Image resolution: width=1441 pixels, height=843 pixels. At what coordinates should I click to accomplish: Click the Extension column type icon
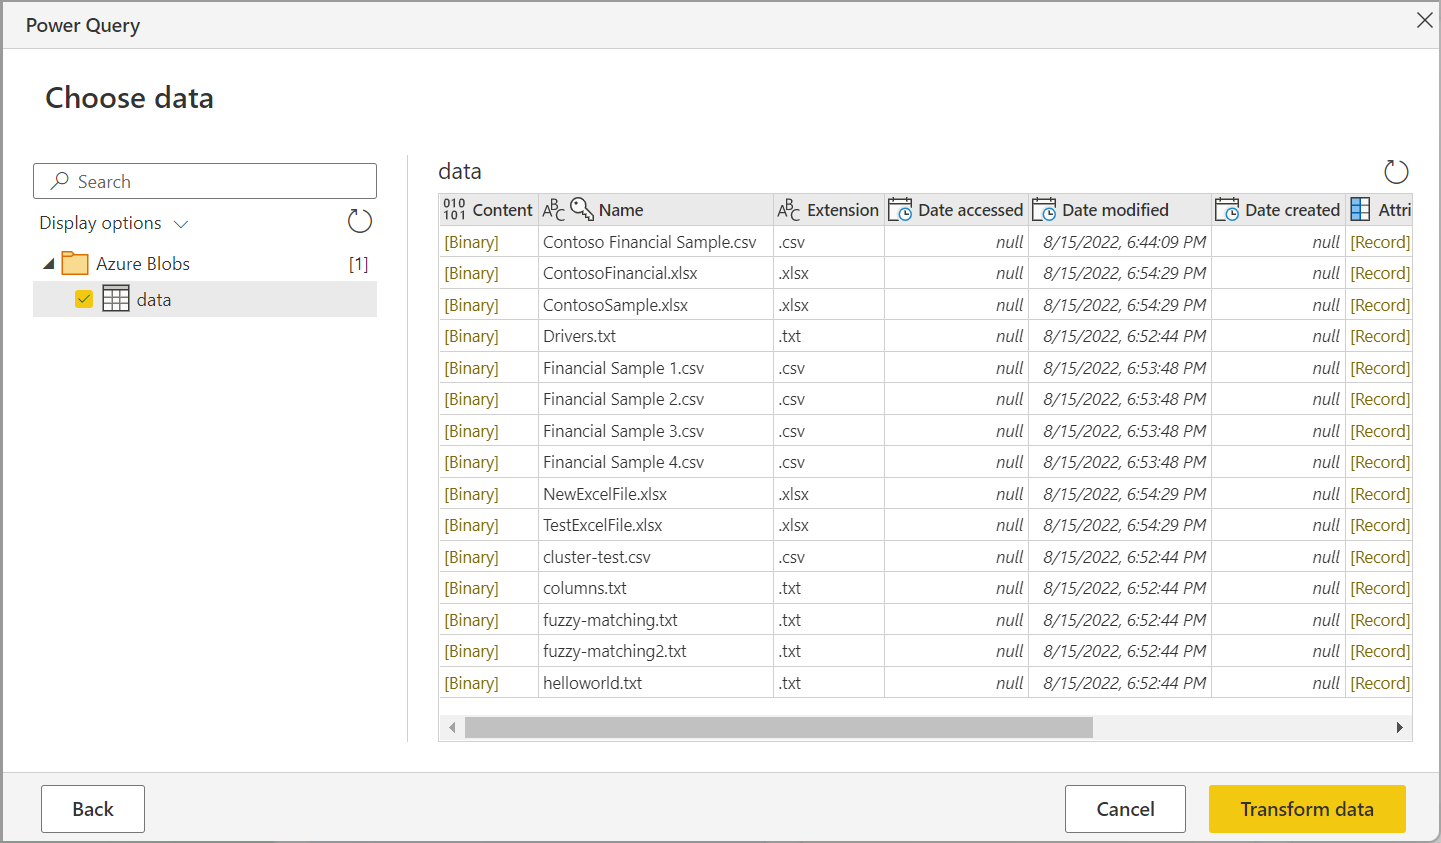pyautogui.click(x=789, y=210)
